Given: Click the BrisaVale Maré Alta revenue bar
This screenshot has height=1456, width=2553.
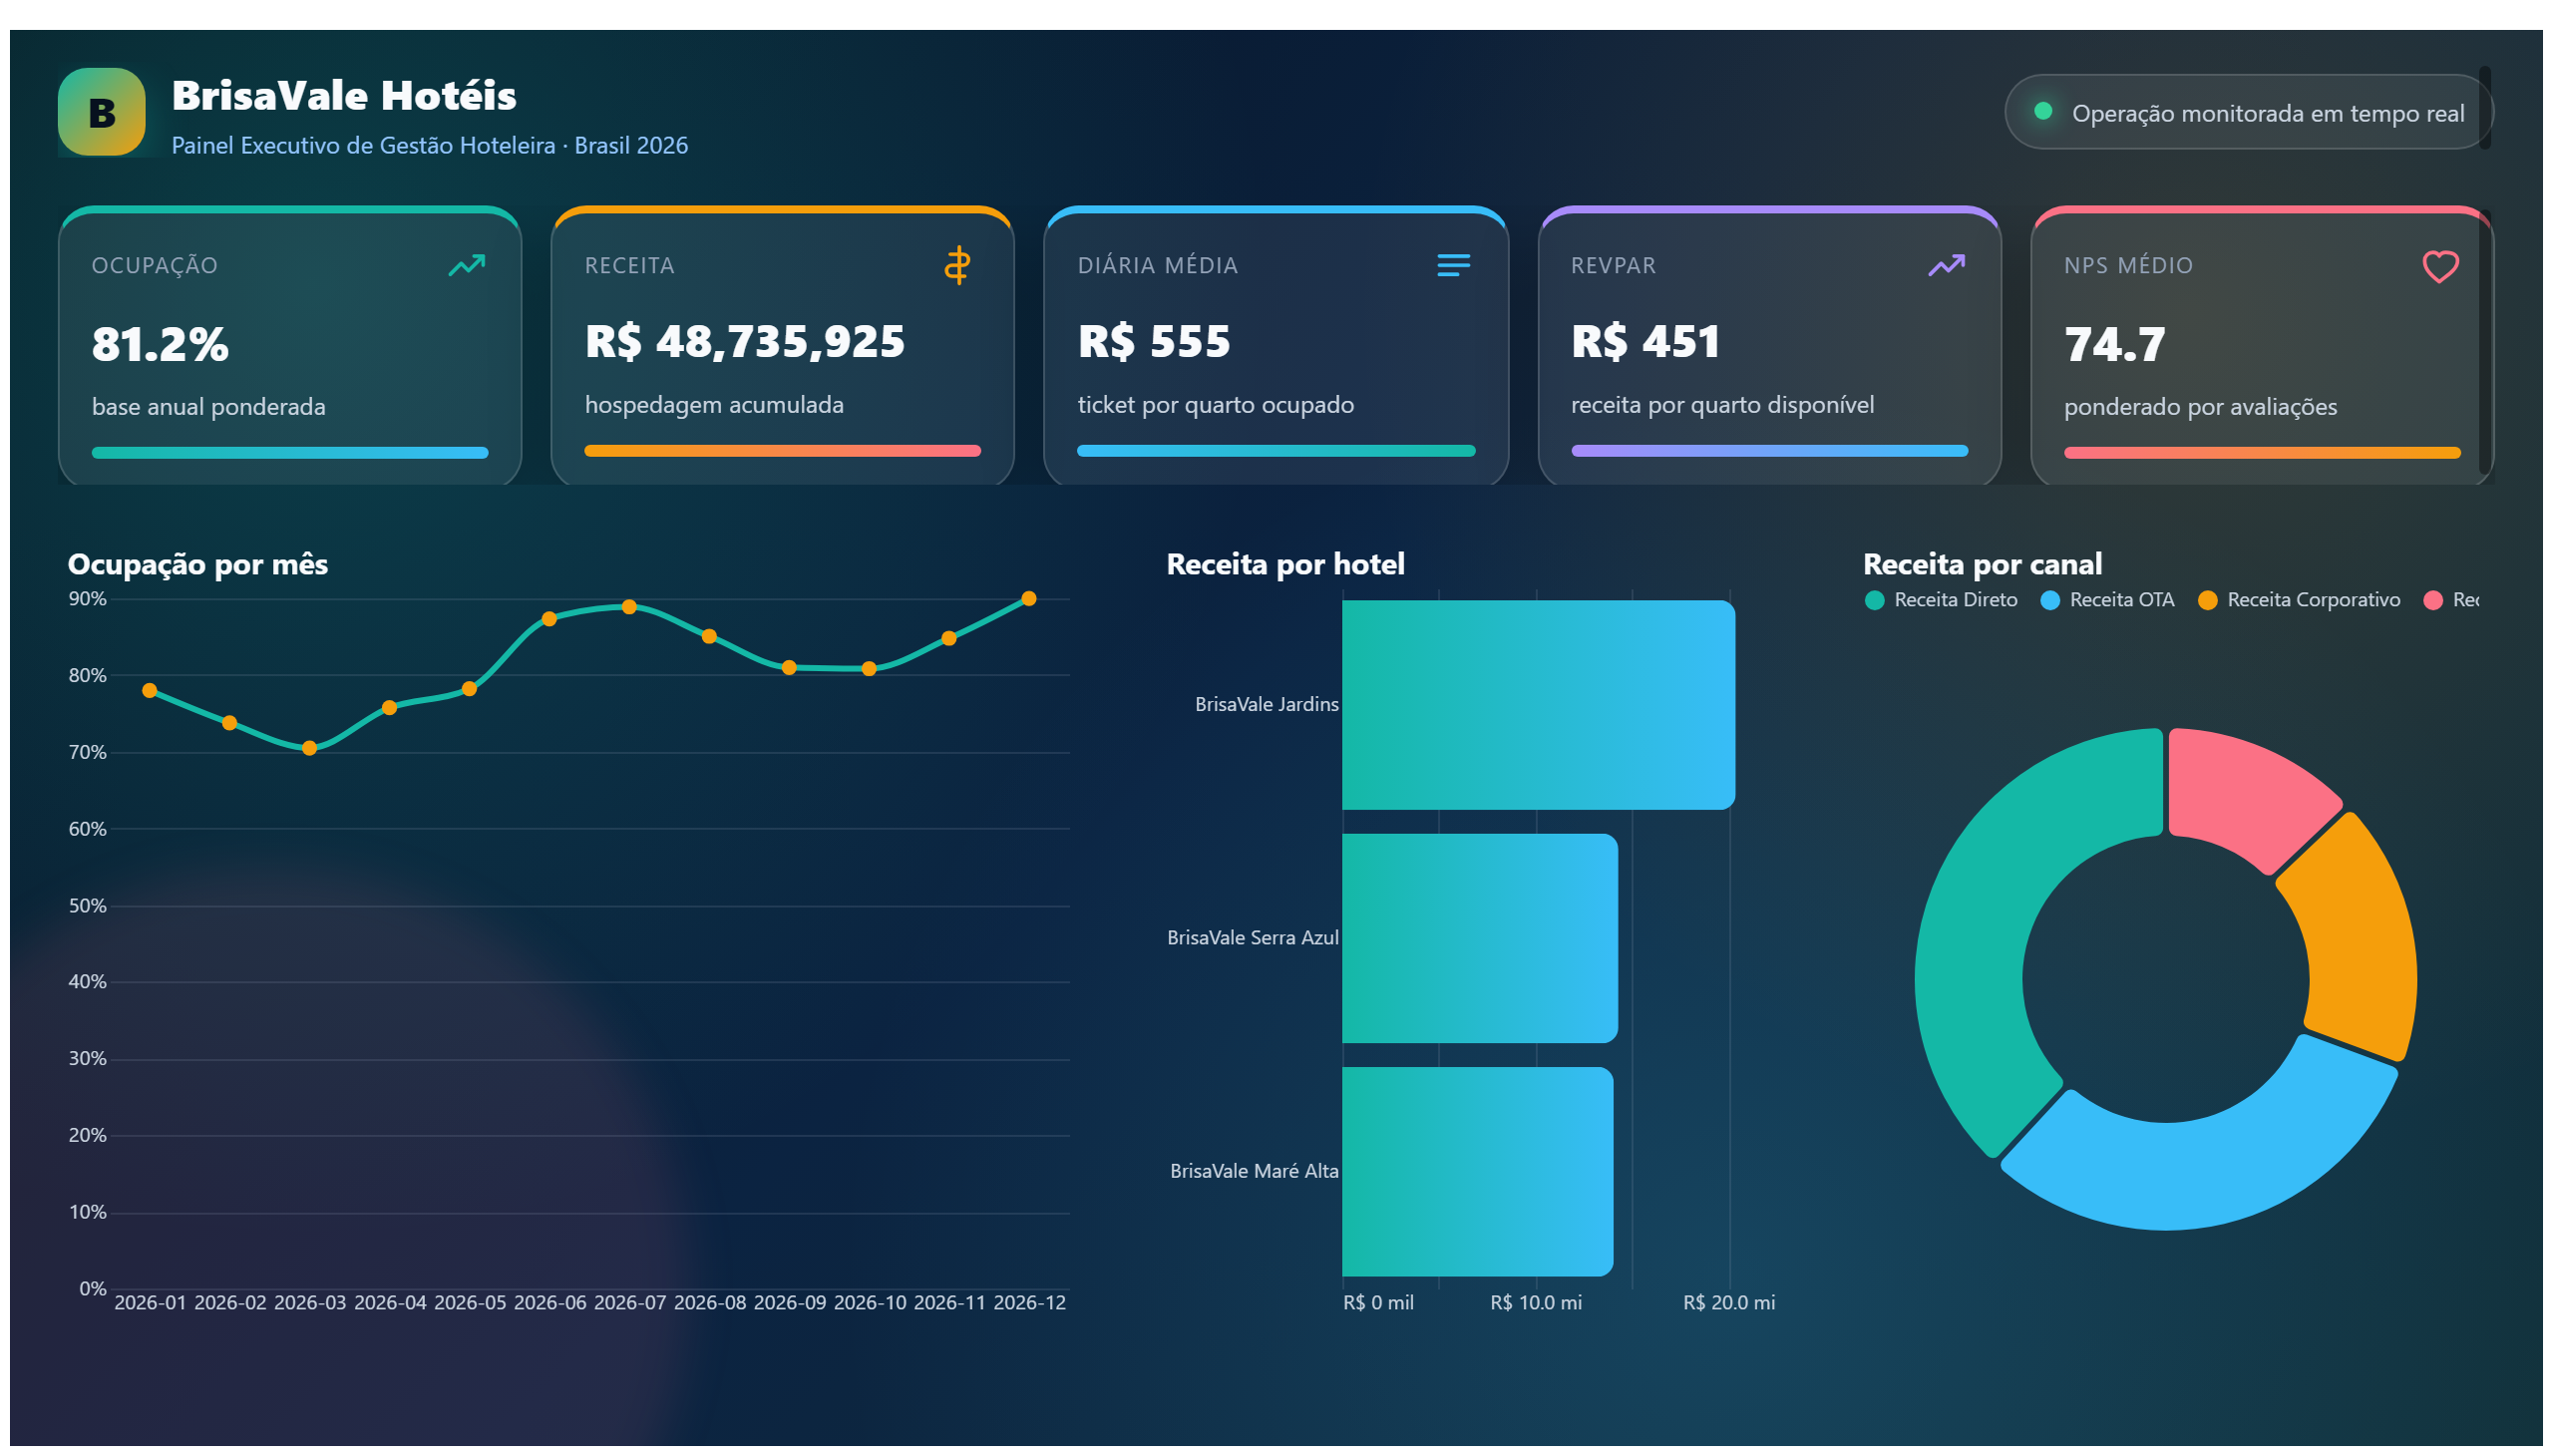Looking at the screenshot, I should pos(1477,1172).
